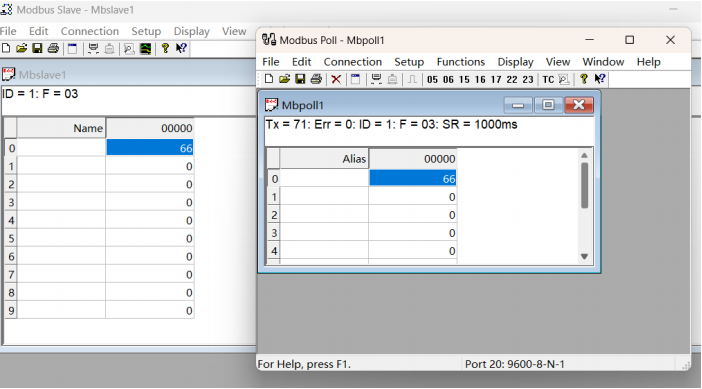
Task: Click function 17 toolbar button
Action: [496, 80]
